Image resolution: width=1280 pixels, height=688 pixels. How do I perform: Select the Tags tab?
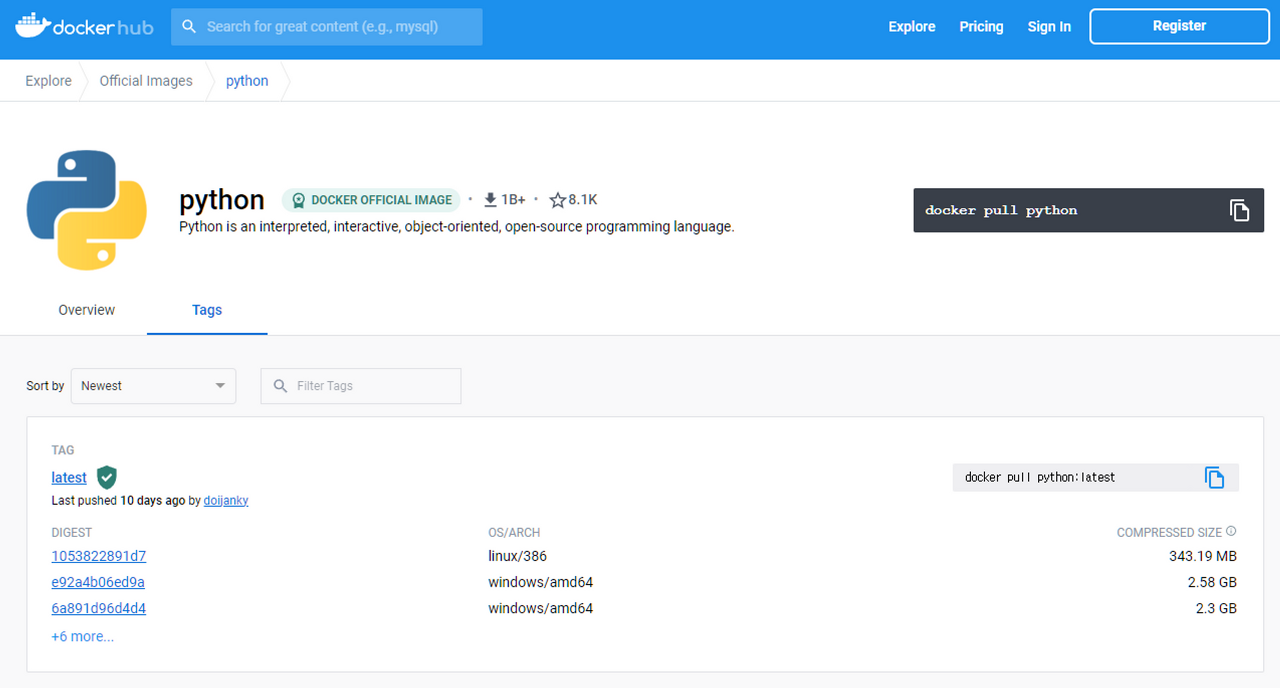pos(207,310)
